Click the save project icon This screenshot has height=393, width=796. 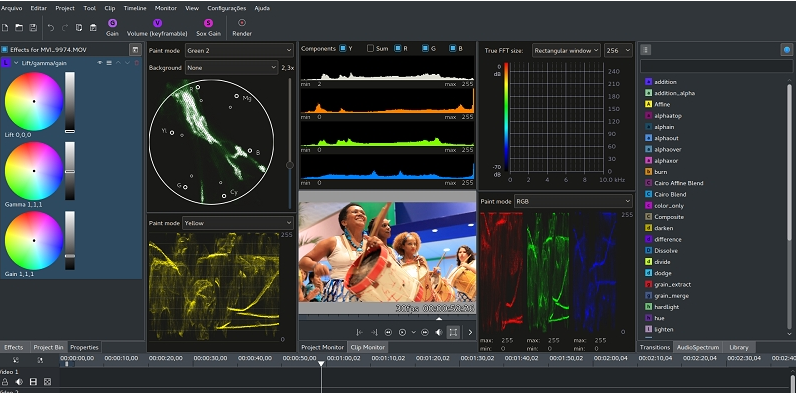click(33, 27)
